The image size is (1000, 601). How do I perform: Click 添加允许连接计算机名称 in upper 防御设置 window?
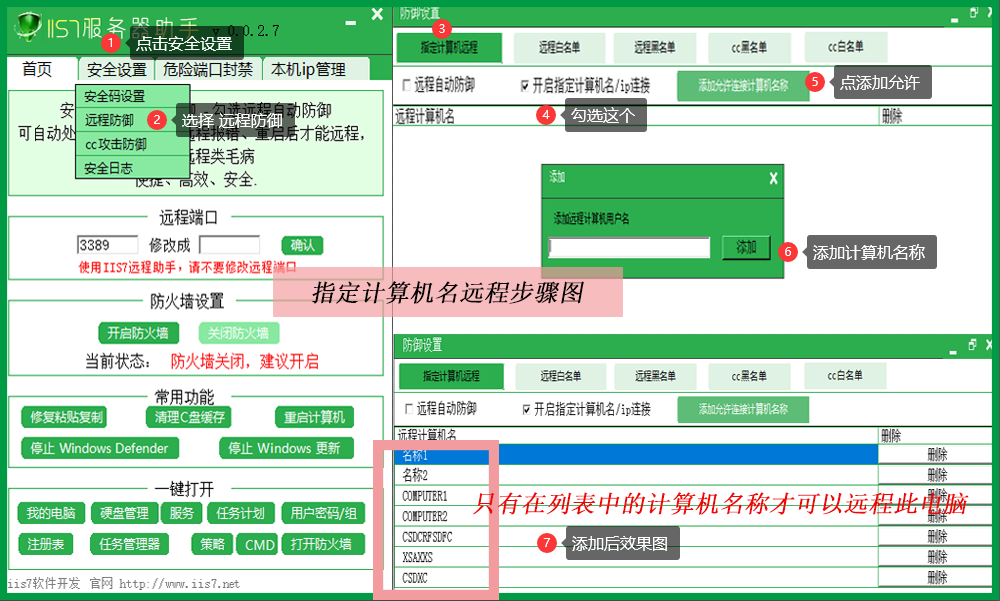pos(743,85)
